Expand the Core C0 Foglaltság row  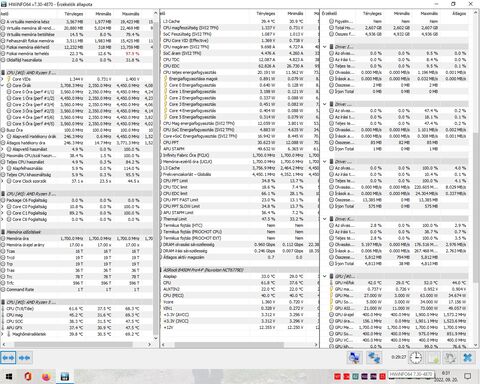click(x=3, y=207)
